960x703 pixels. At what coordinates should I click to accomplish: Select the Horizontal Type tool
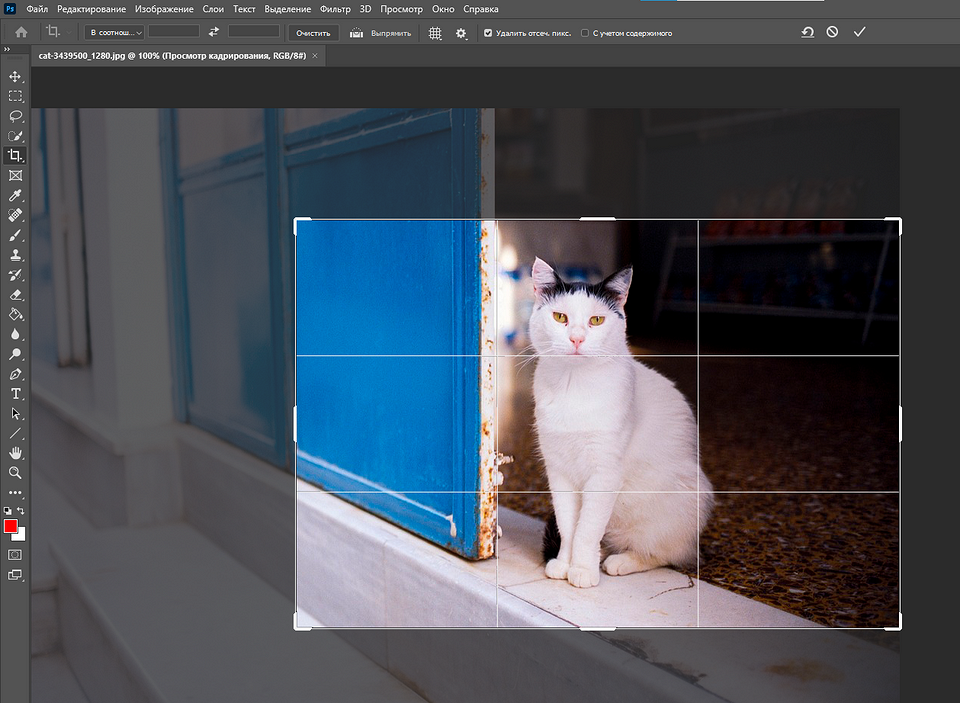pos(15,393)
